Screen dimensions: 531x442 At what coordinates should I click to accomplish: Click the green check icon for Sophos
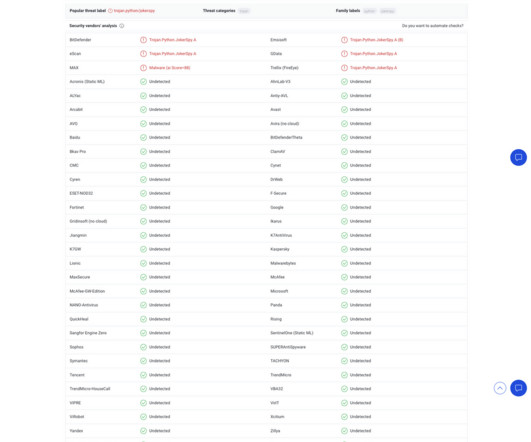143,347
